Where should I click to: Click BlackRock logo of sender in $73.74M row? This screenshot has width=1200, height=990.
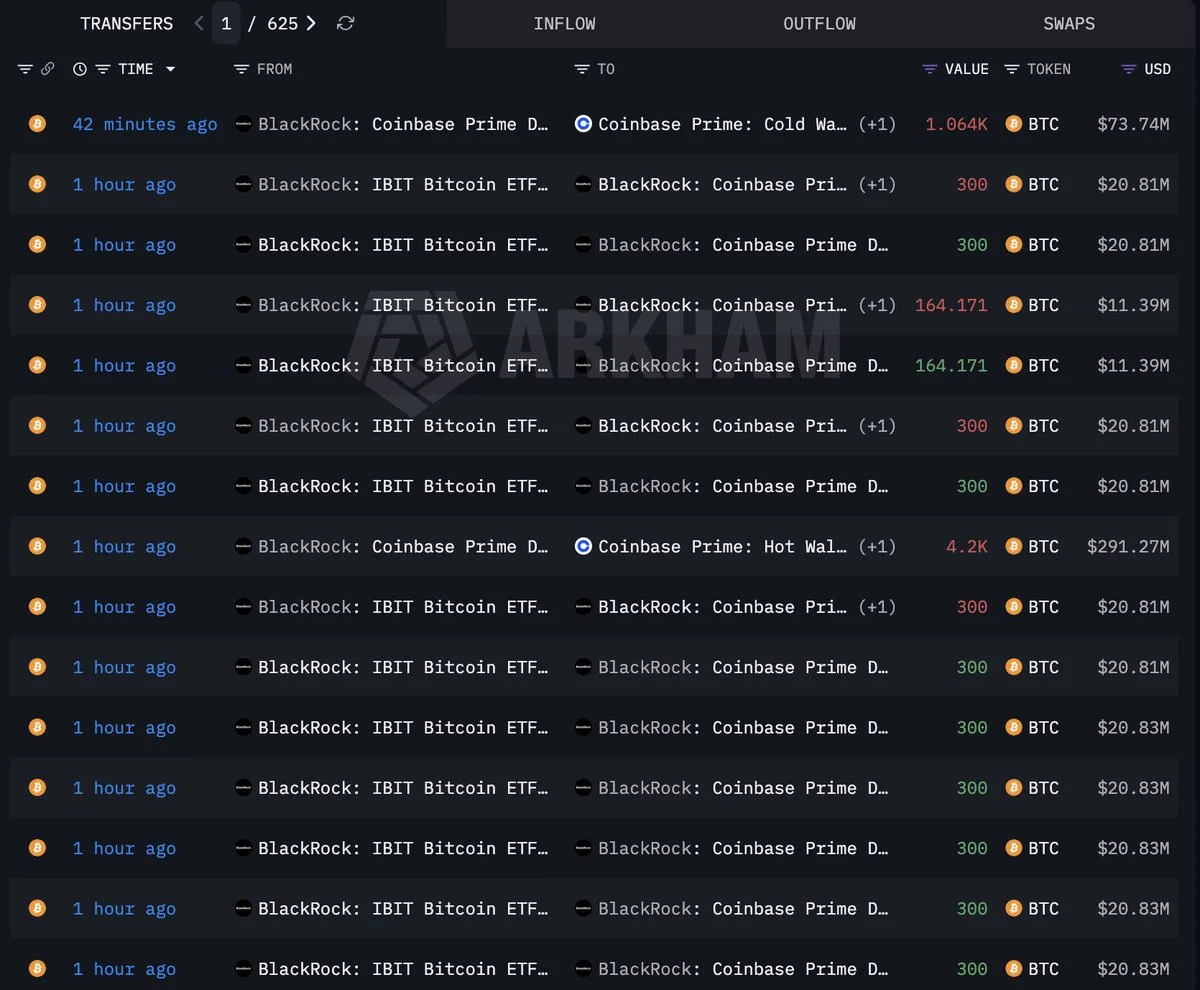(243, 124)
